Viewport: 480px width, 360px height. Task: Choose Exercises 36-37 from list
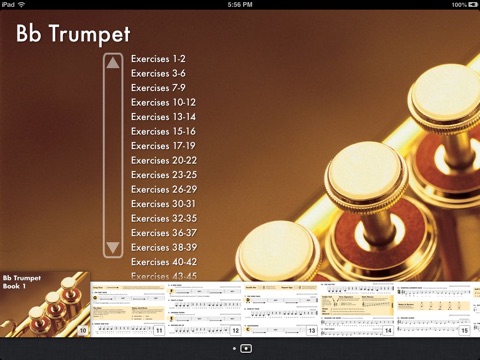[164, 233]
